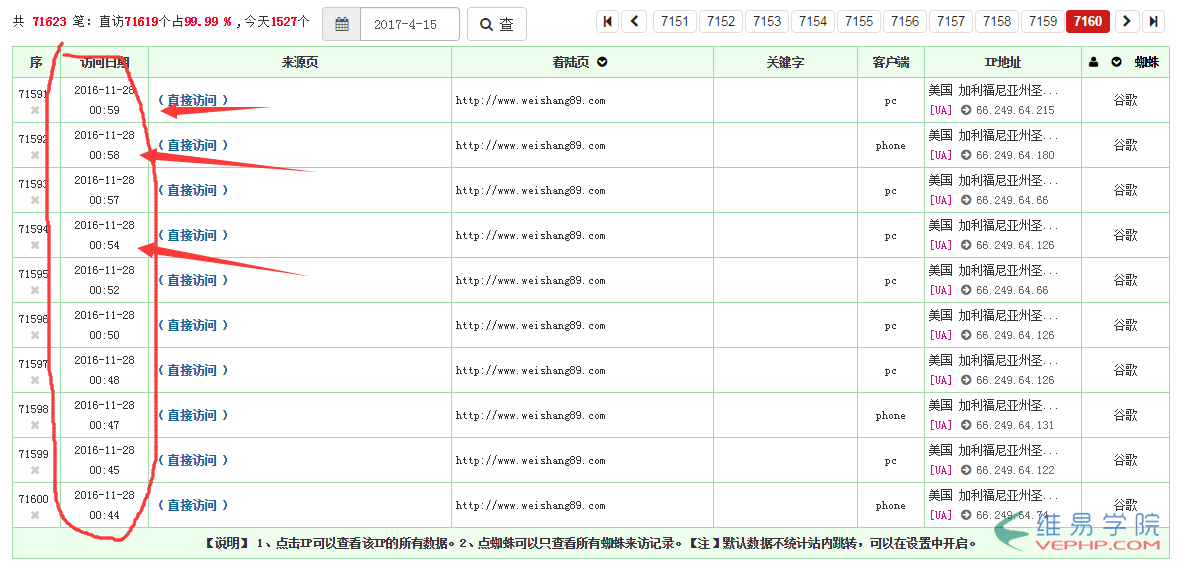Click arrow icon beside IP 66.249.64.215
Image resolution: width=1183 pixels, height=565 pixels.
[x=966, y=110]
